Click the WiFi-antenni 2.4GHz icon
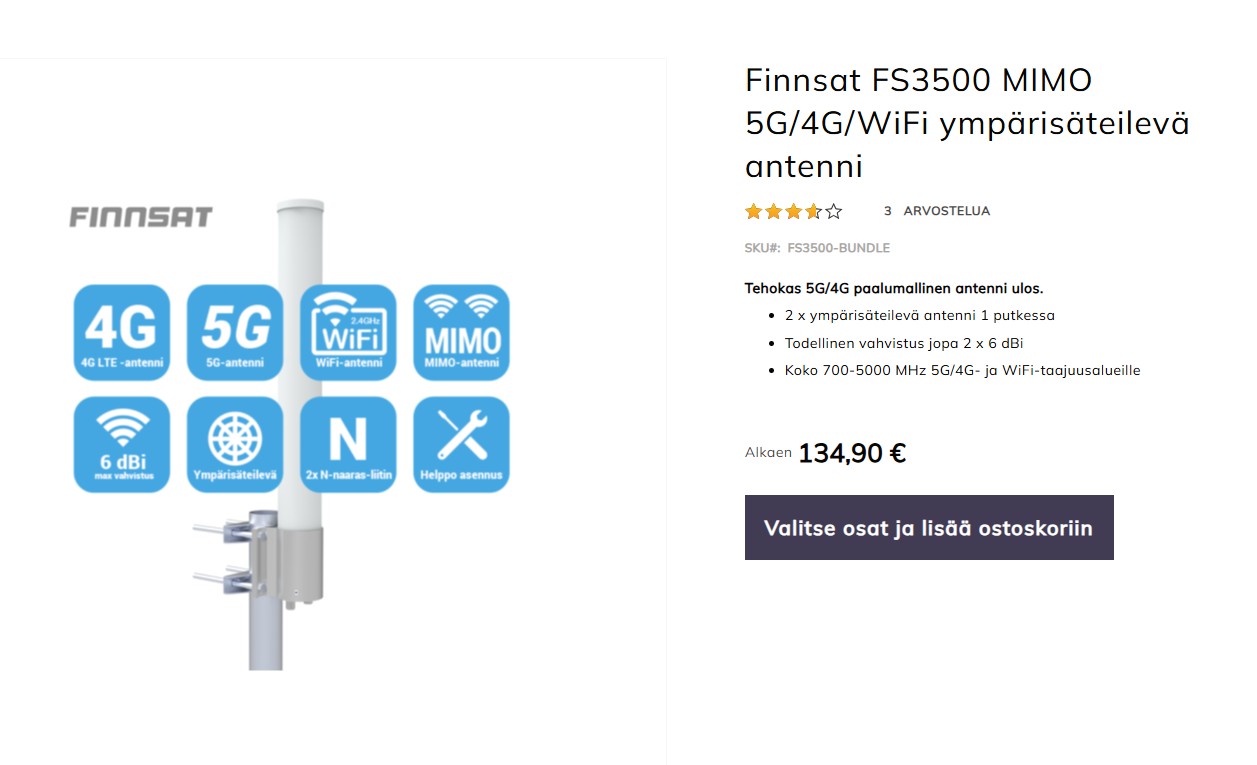Image resolution: width=1257 pixels, height=765 pixels. click(x=348, y=332)
